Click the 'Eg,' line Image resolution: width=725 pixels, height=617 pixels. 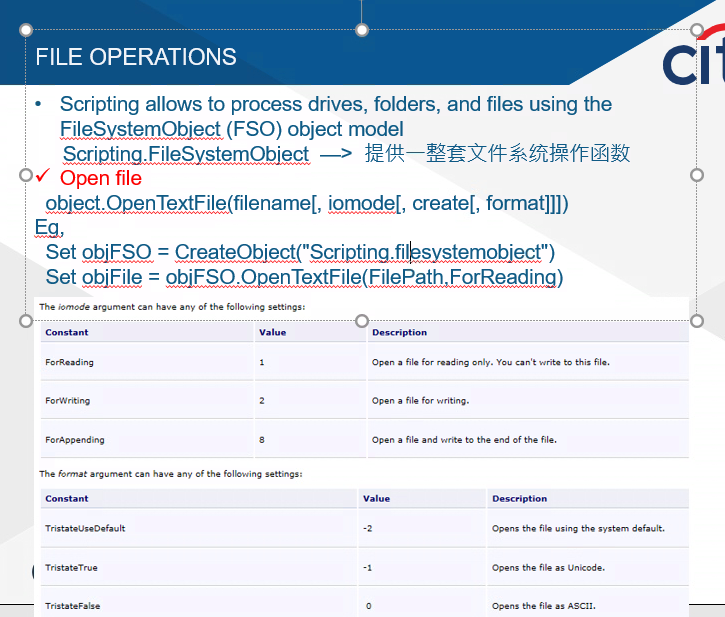tap(49, 228)
